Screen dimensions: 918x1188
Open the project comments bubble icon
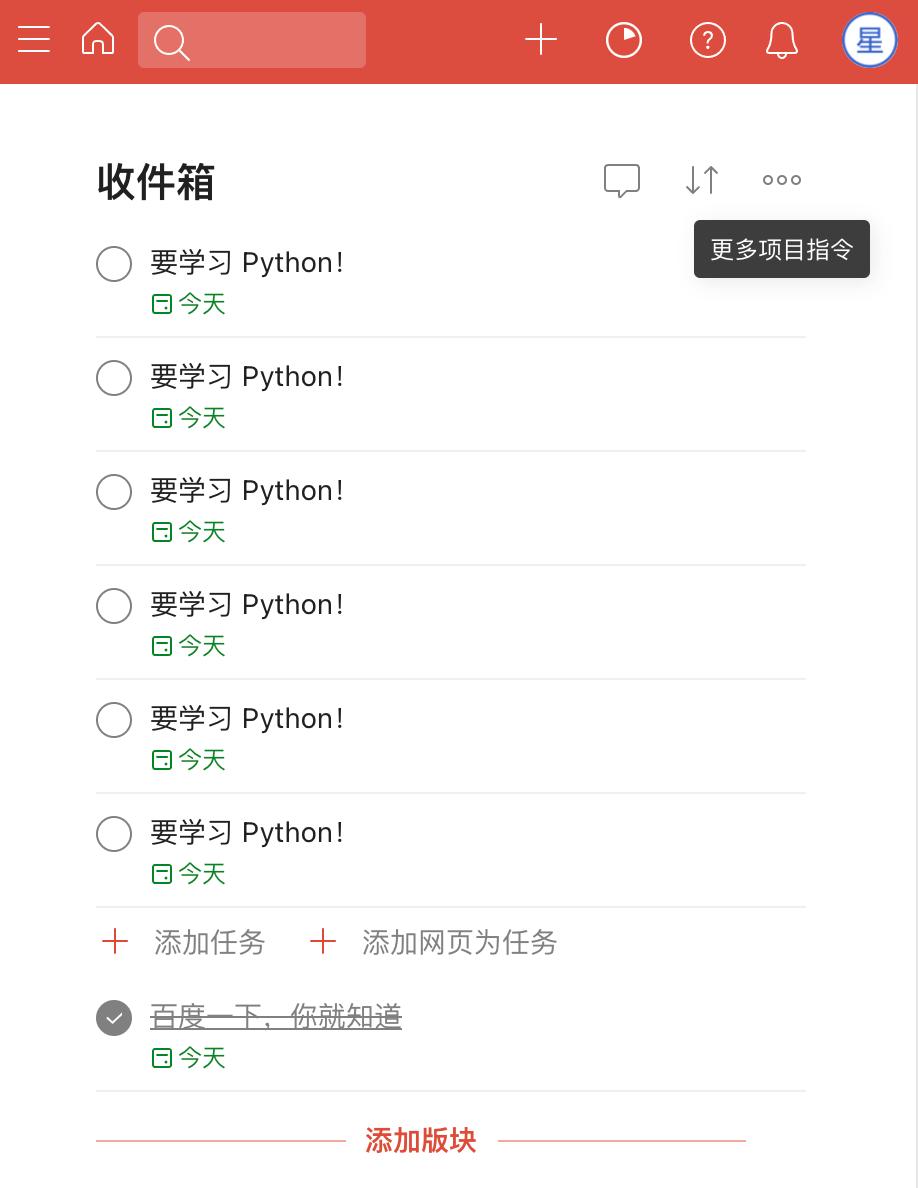pyautogui.click(x=622, y=180)
